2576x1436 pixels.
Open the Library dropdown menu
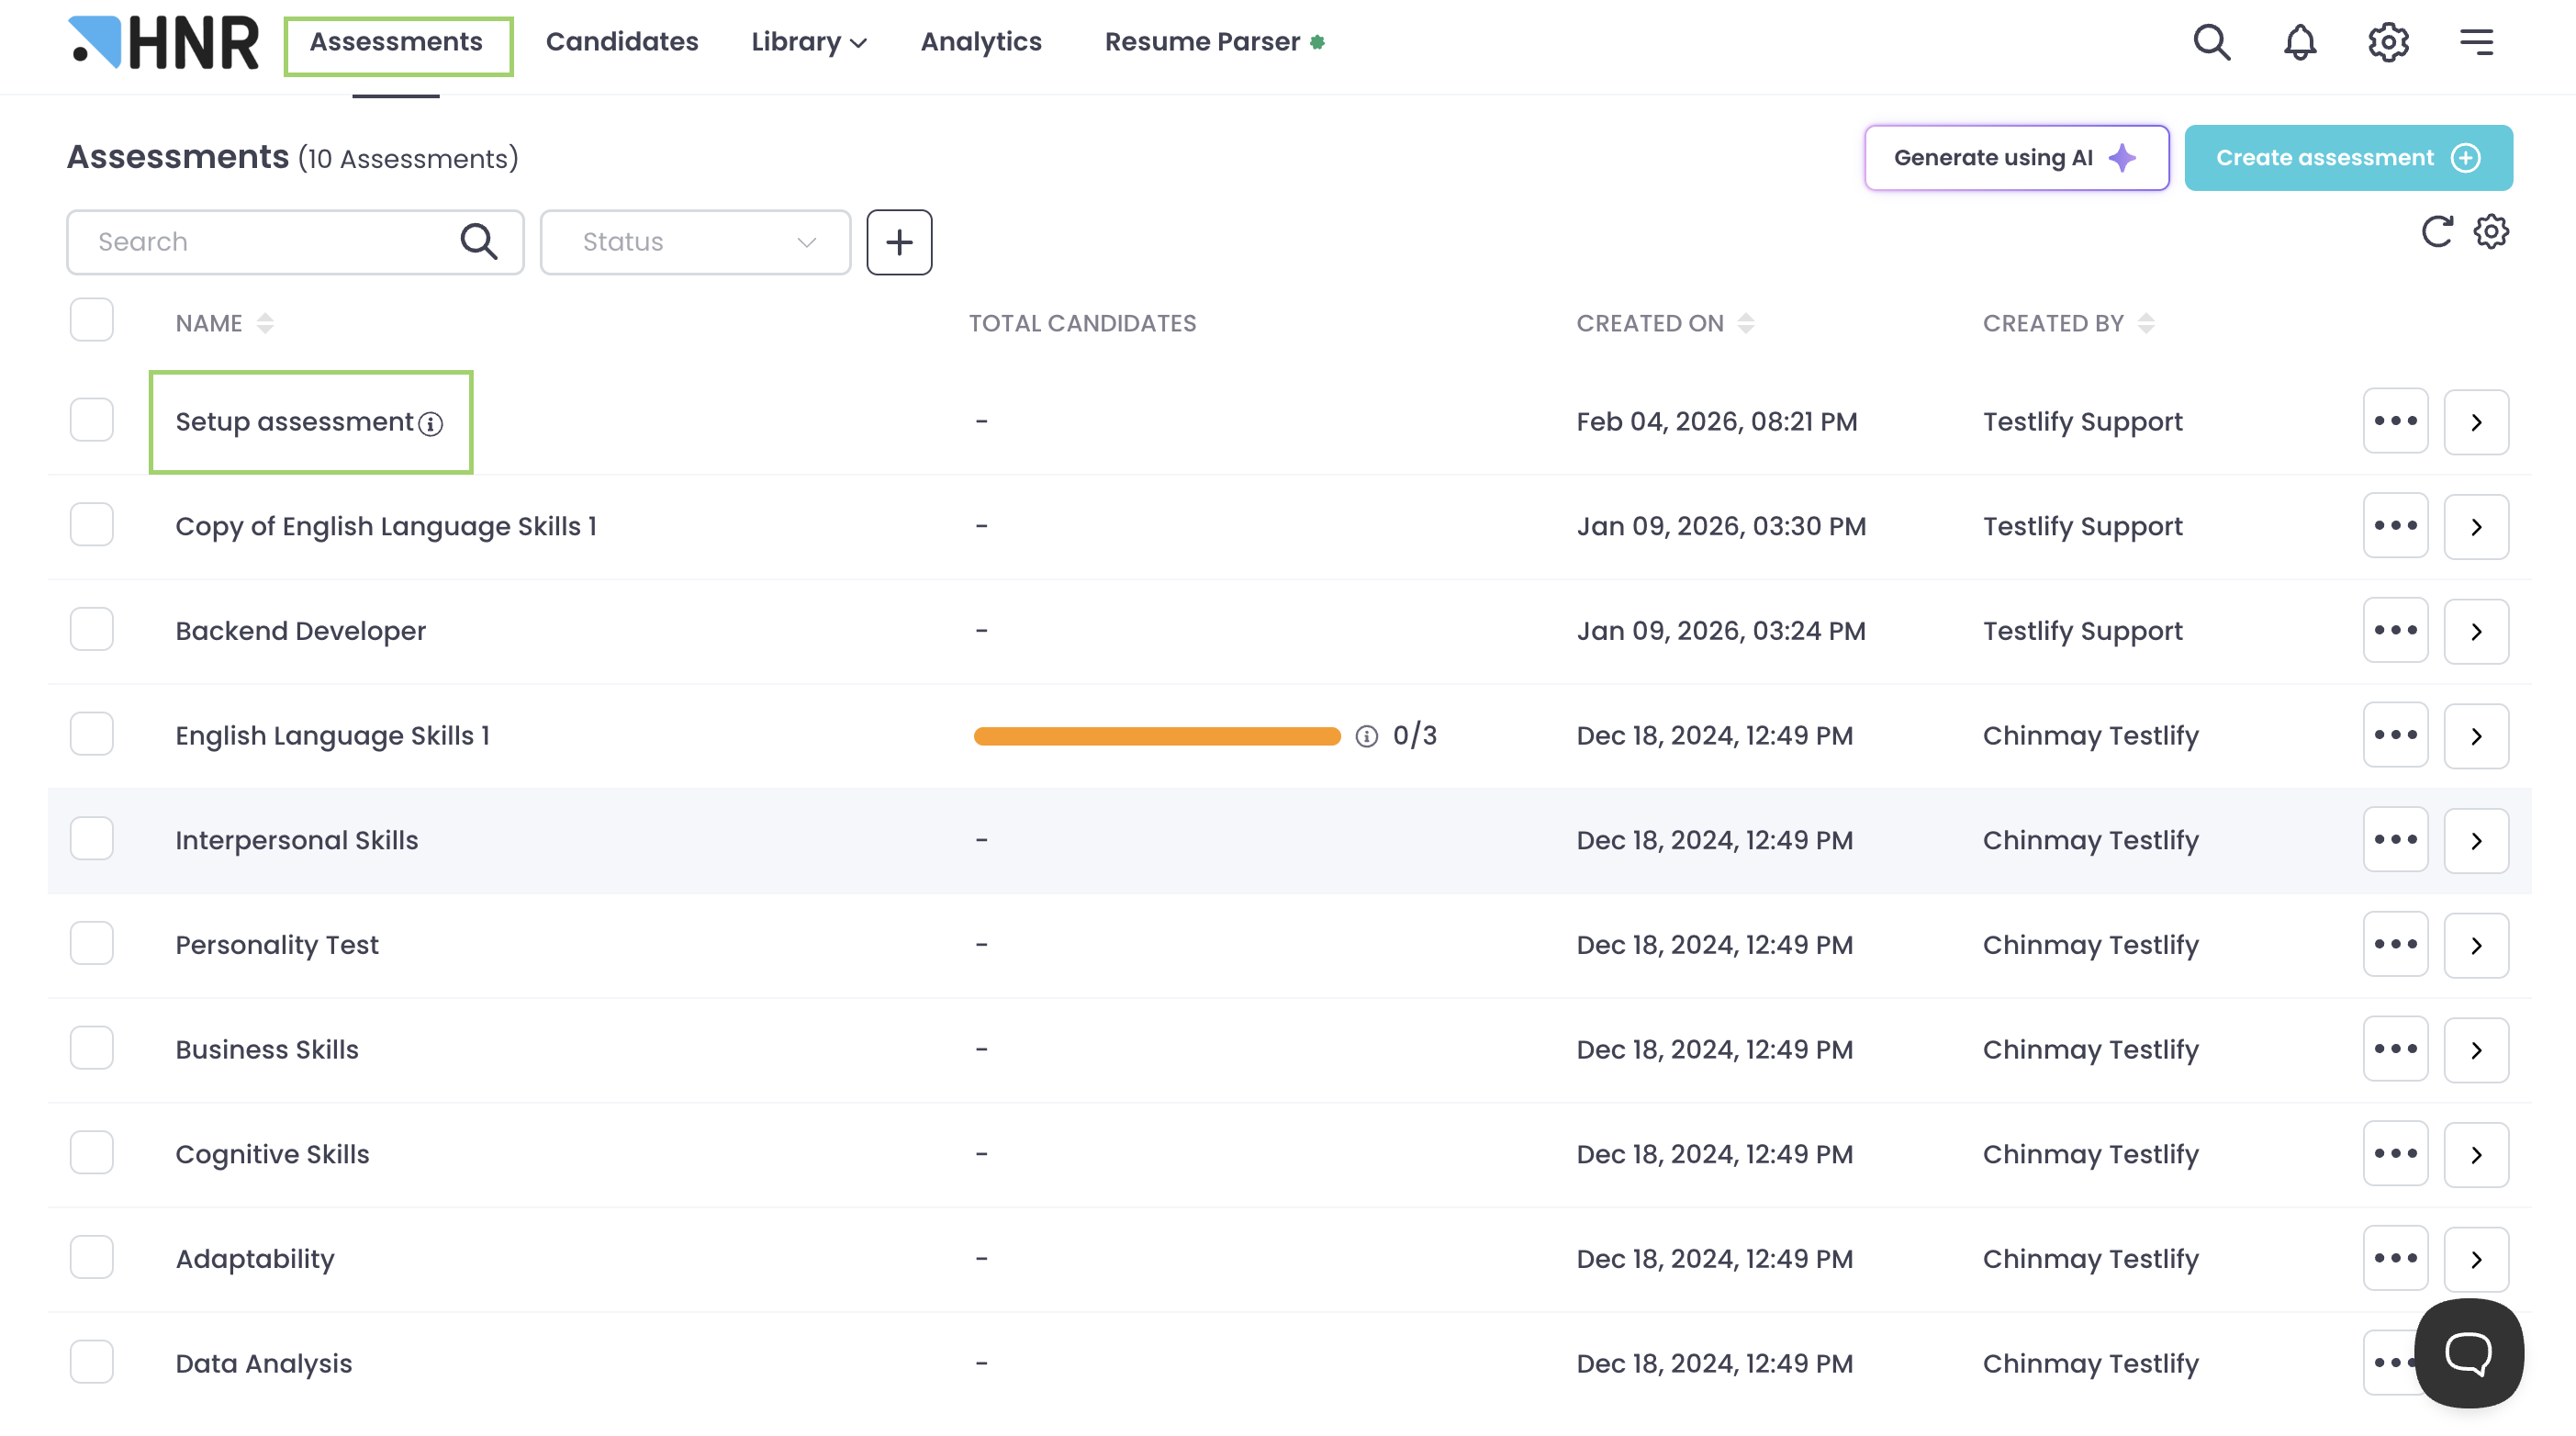point(808,42)
